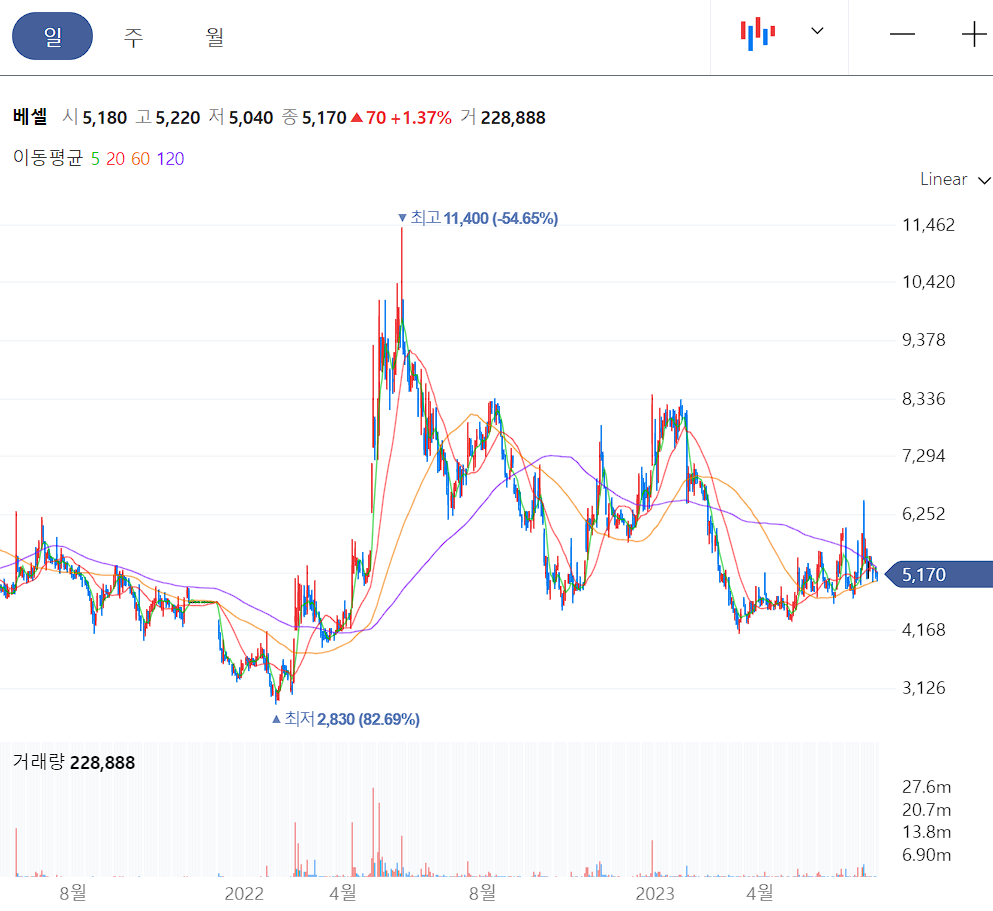
Task: Zoom out using the minus icon
Action: click(x=903, y=34)
